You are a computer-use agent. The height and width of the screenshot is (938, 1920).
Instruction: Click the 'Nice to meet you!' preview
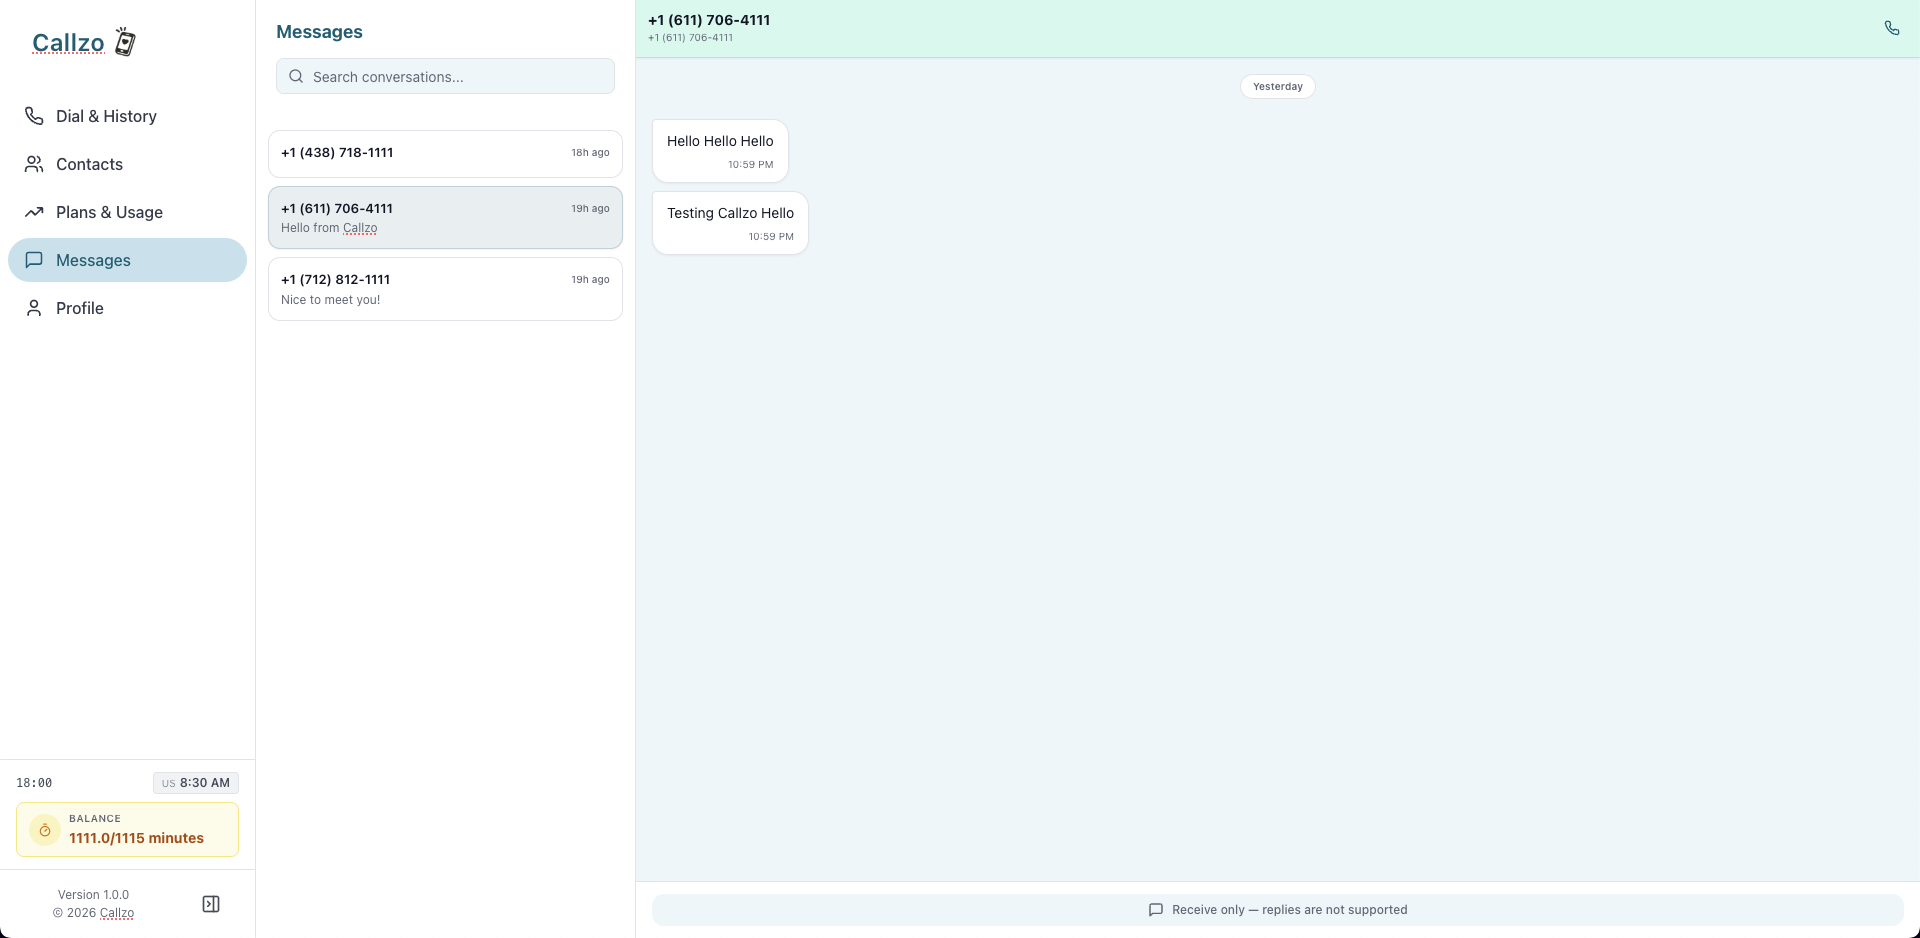(x=330, y=300)
